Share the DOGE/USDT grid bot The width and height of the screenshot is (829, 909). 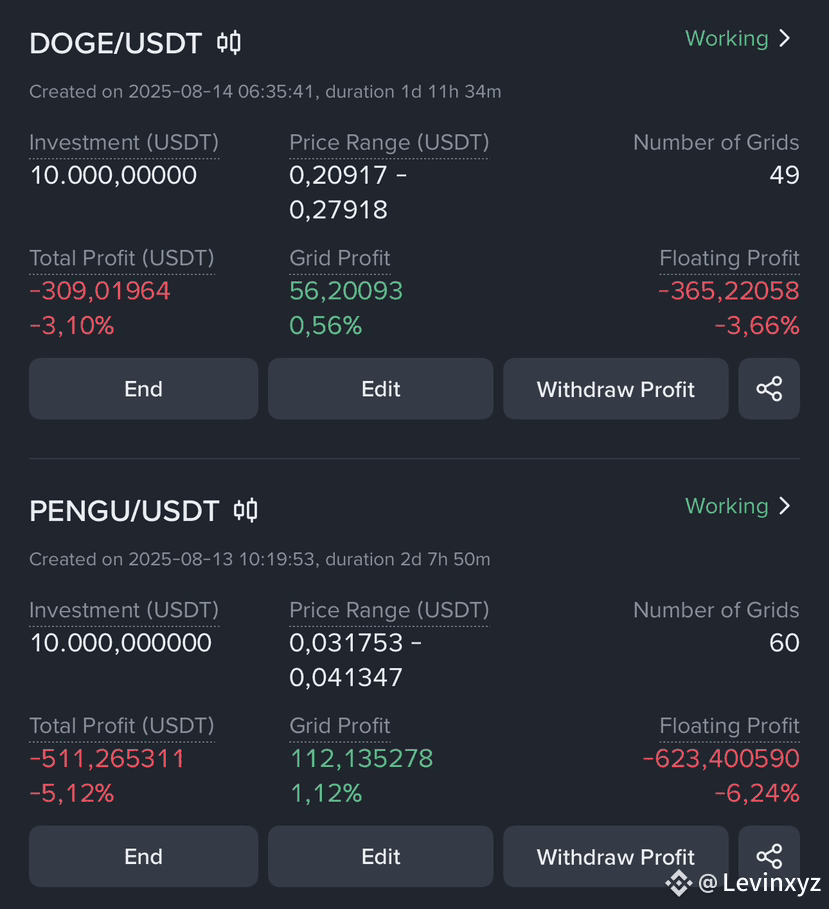coord(769,388)
